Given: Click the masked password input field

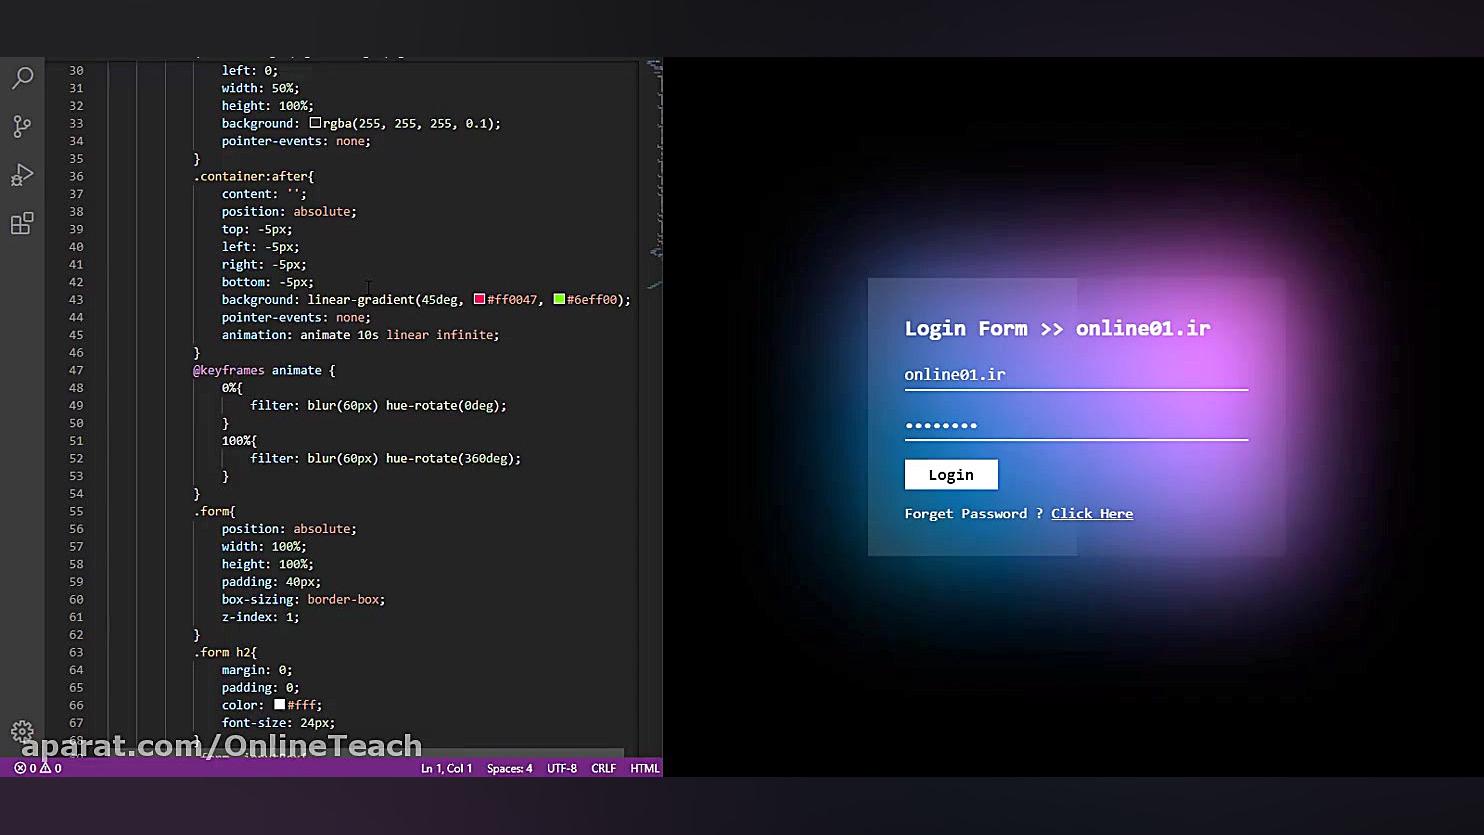Looking at the screenshot, I should pyautogui.click(x=1075, y=425).
